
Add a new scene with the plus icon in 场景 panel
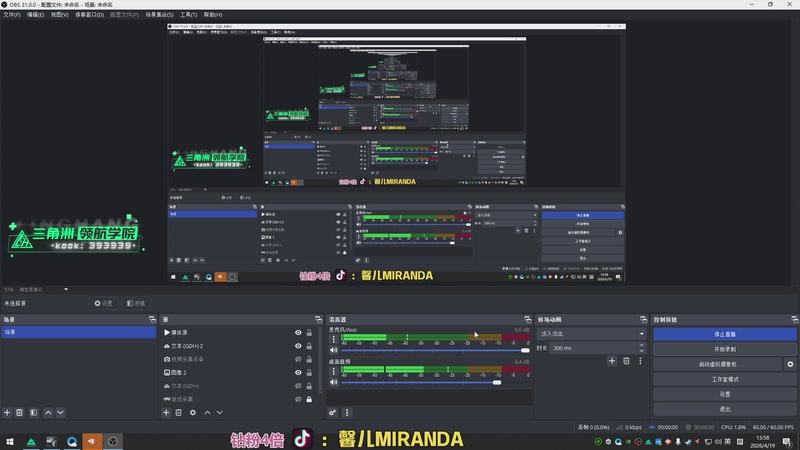coord(7,412)
